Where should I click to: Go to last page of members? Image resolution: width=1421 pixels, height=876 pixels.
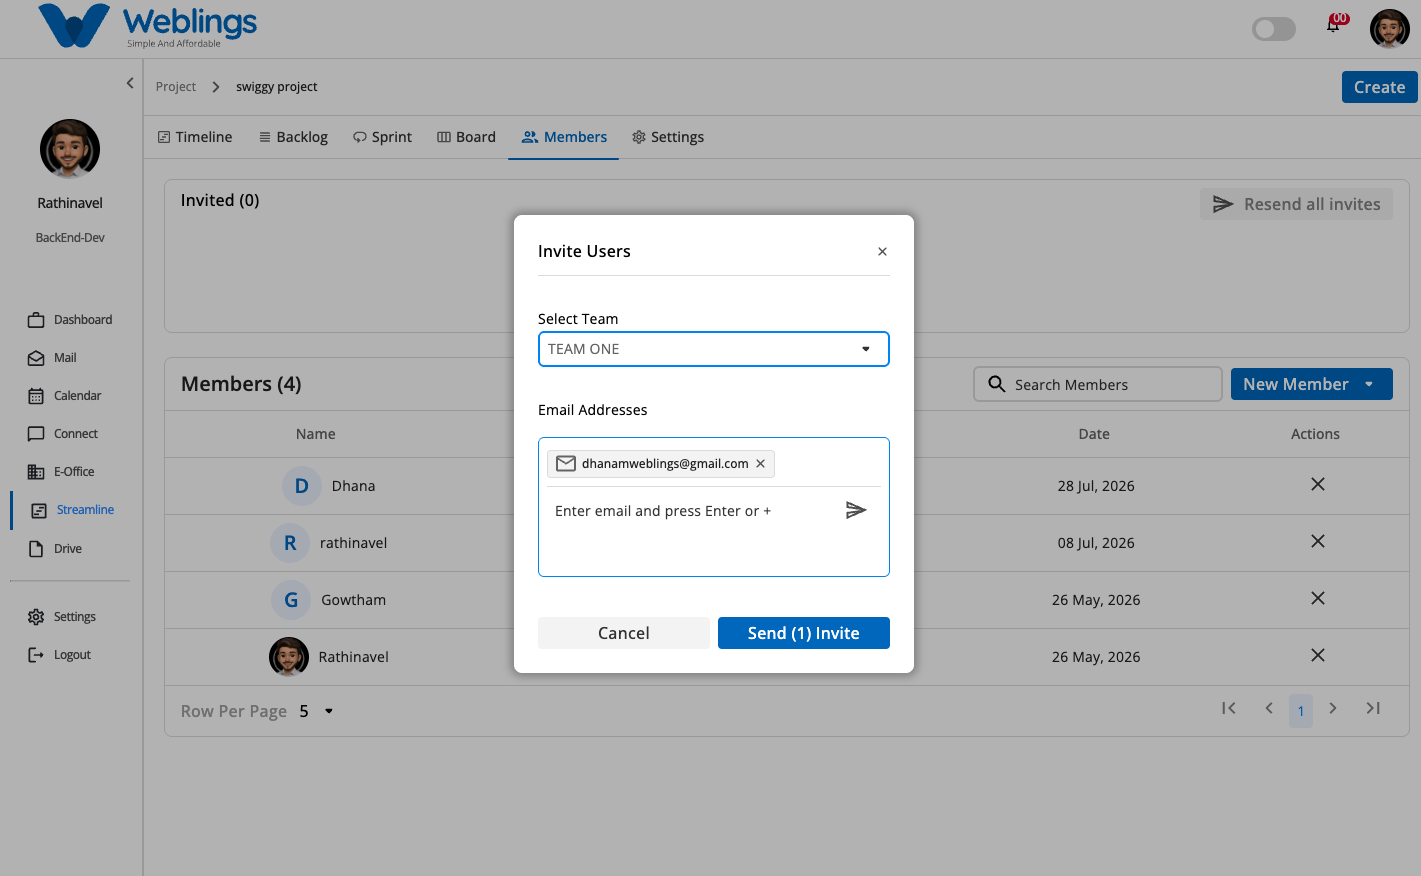[x=1373, y=708]
